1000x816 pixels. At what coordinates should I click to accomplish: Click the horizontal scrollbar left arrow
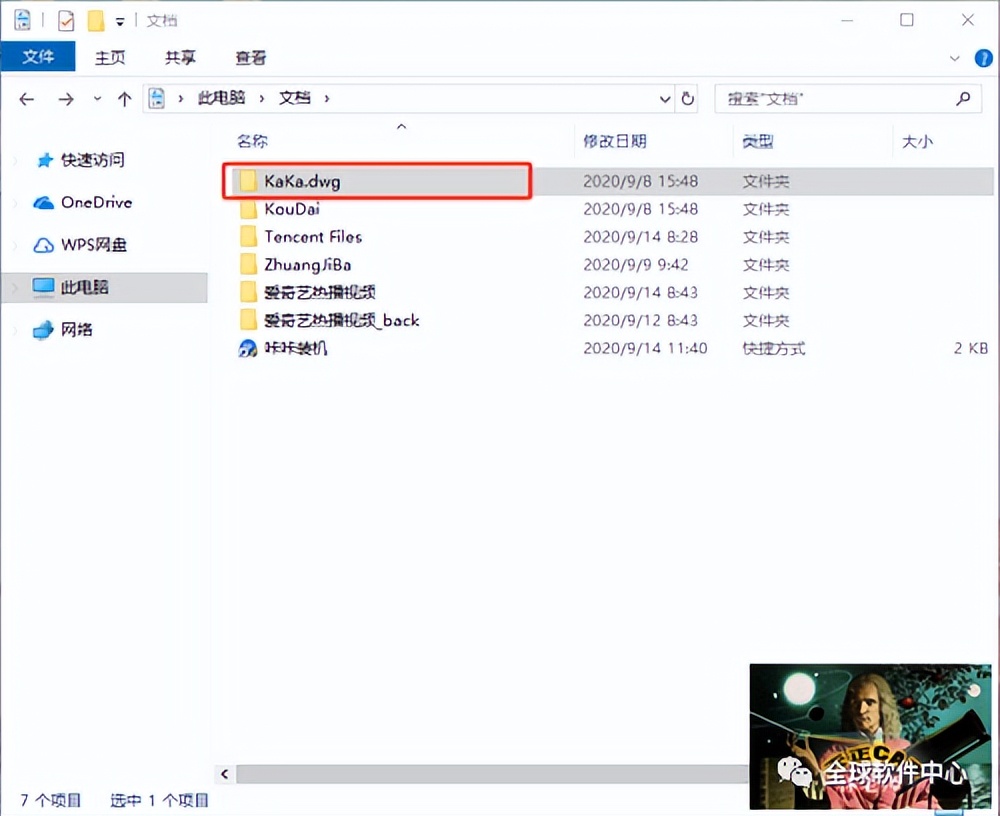pyautogui.click(x=224, y=774)
